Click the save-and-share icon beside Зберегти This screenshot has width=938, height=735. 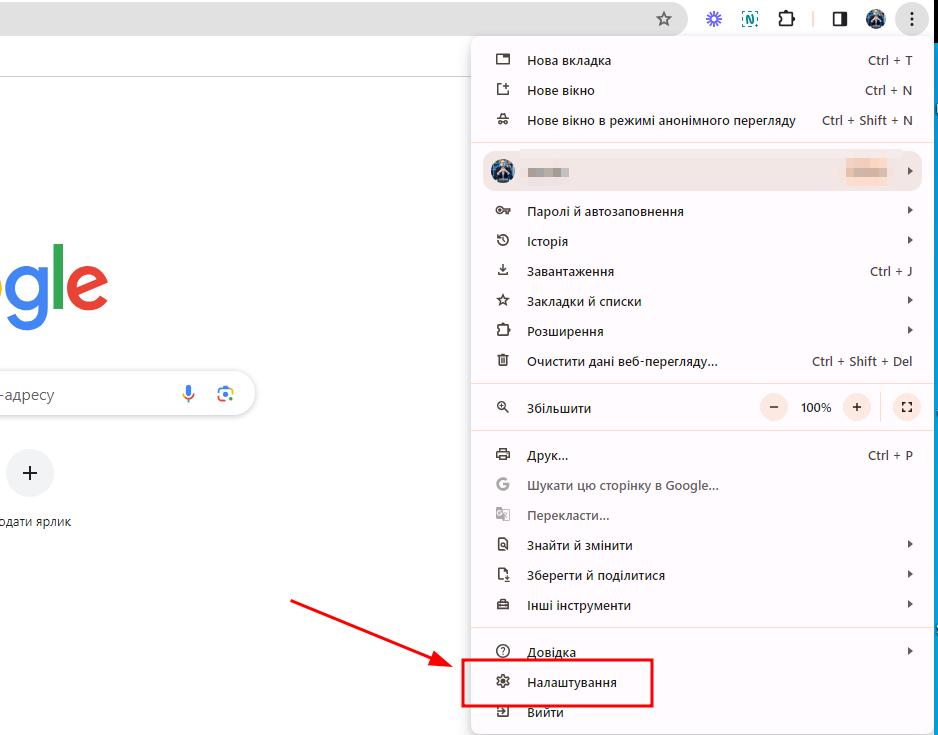(x=502, y=574)
